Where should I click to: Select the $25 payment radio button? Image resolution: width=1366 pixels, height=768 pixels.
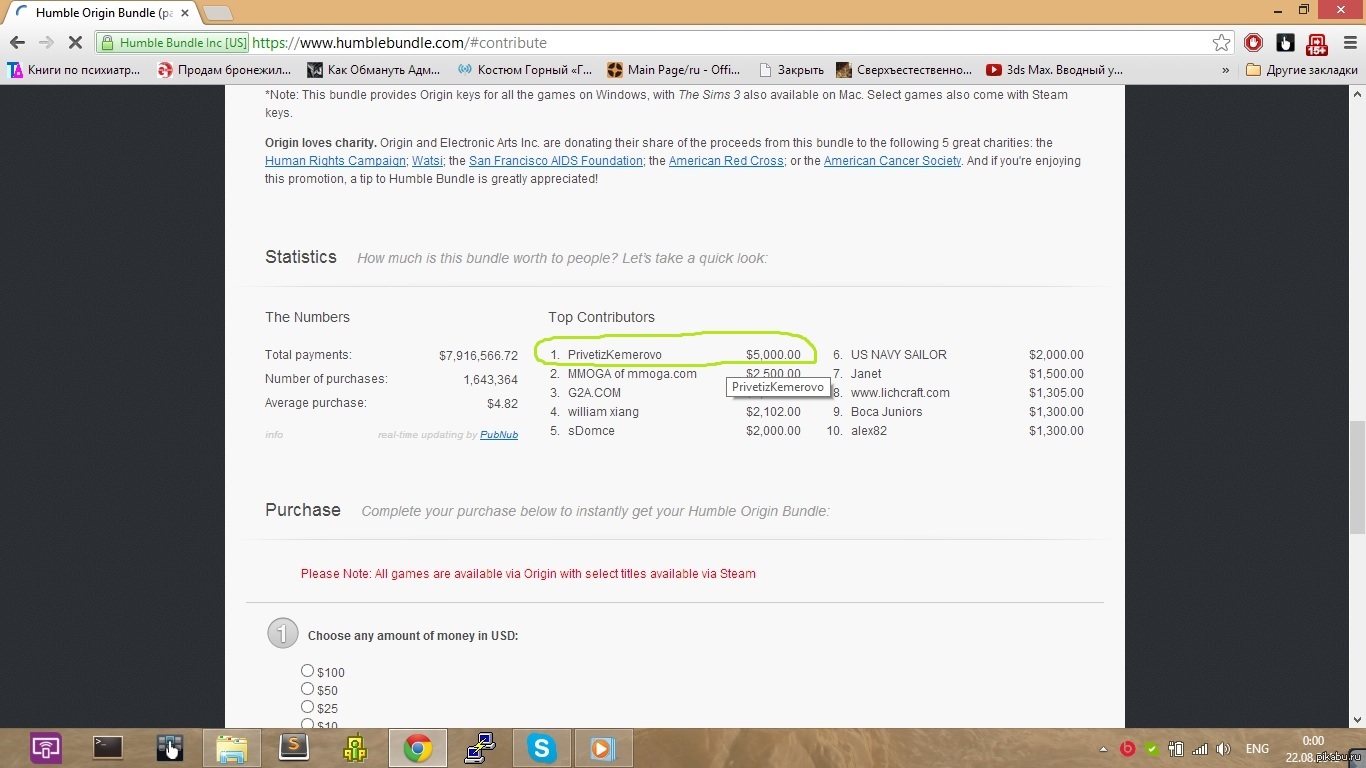(308, 707)
